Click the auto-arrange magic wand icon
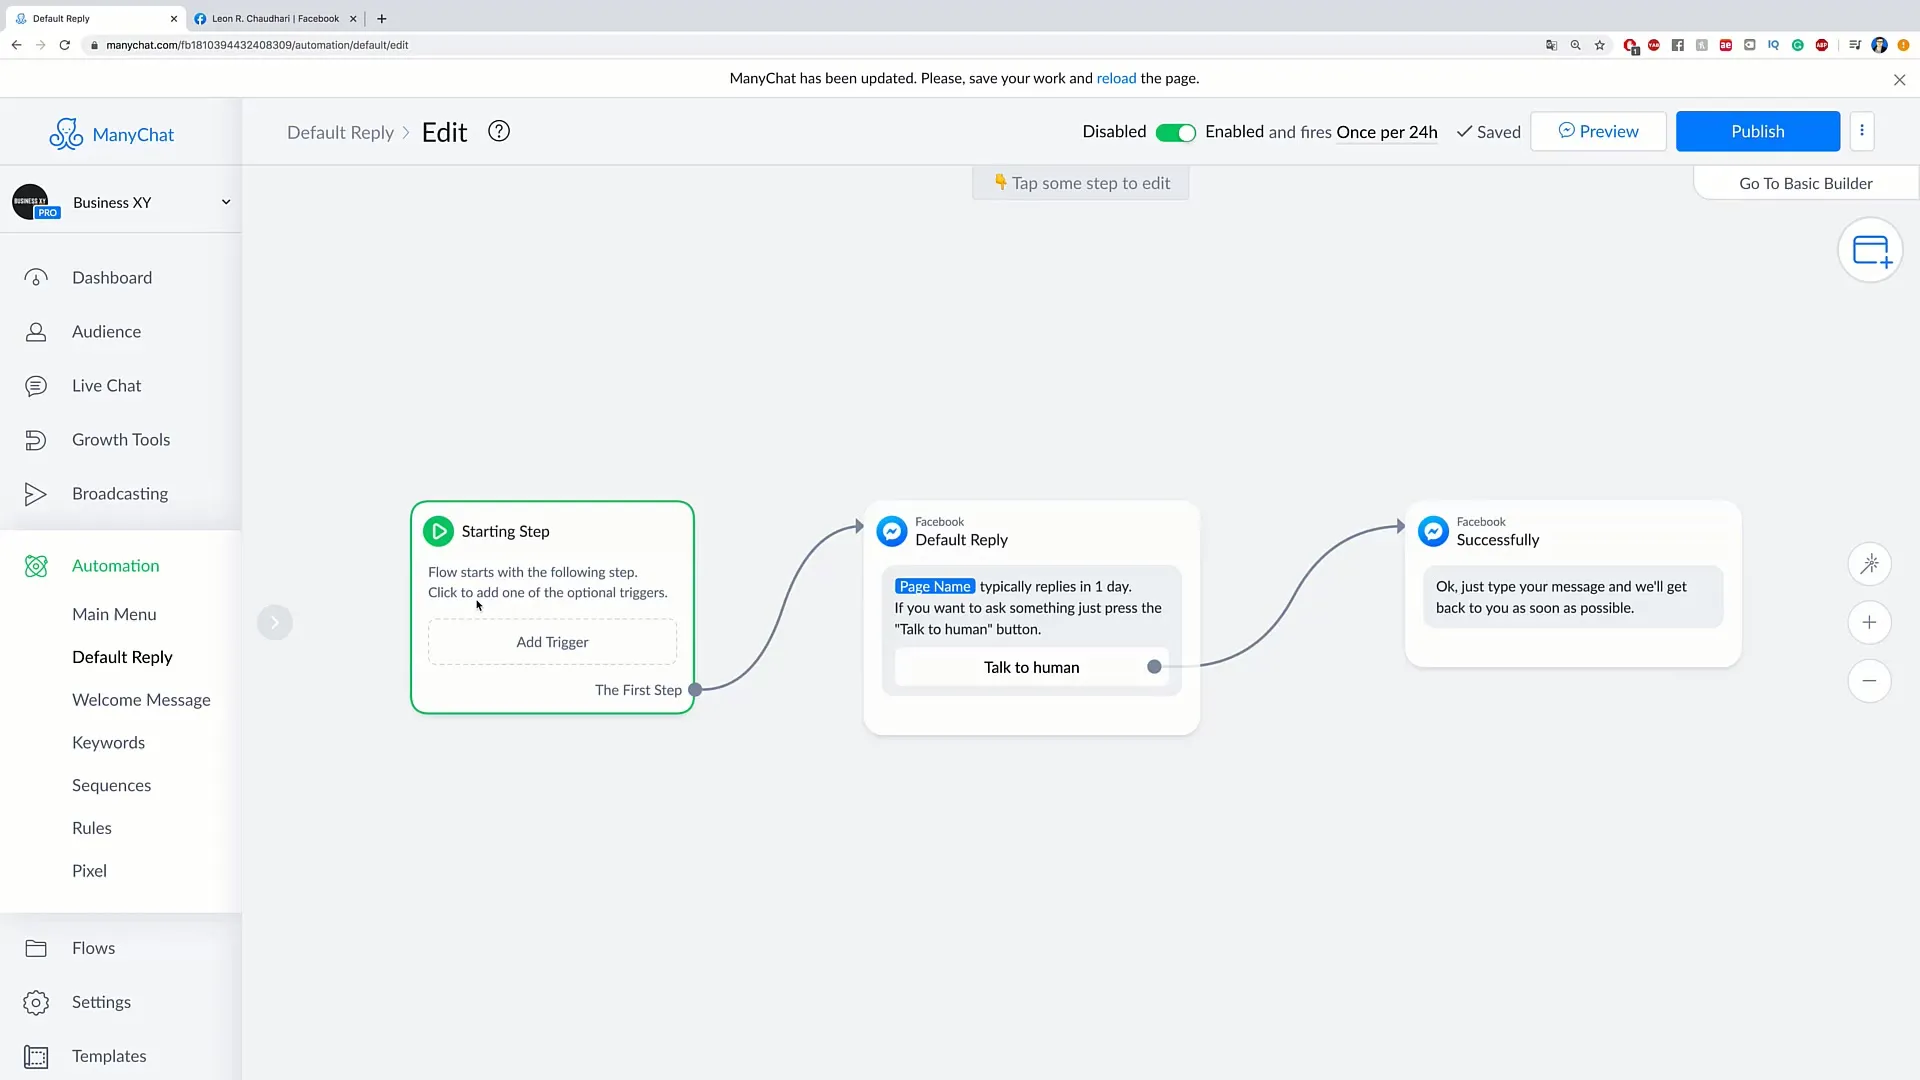The image size is (1920, 1080). (1869, 564)
